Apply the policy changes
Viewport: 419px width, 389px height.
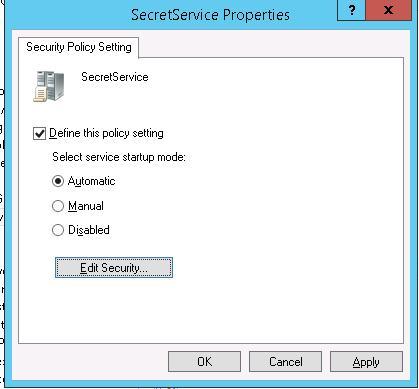366,362
